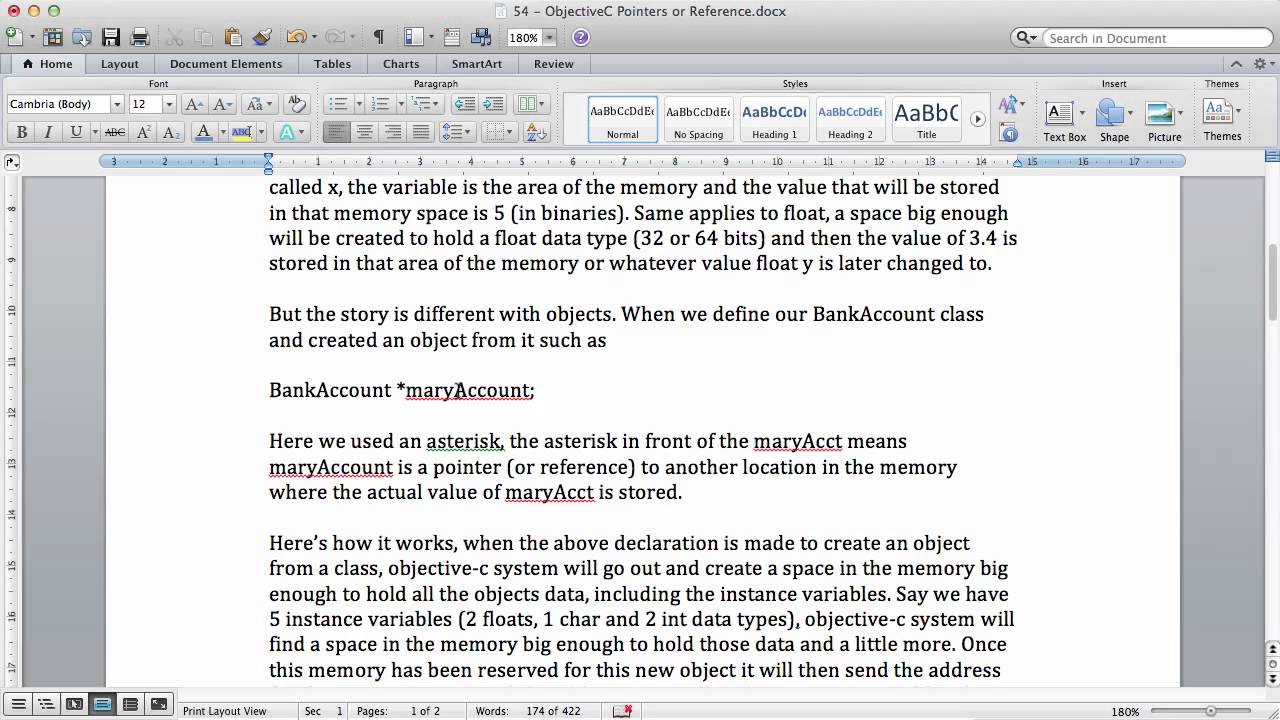The width and height of the screenshot is (1280, 720).
Task: Open the Columns dropdown
Action: [531, 104]
